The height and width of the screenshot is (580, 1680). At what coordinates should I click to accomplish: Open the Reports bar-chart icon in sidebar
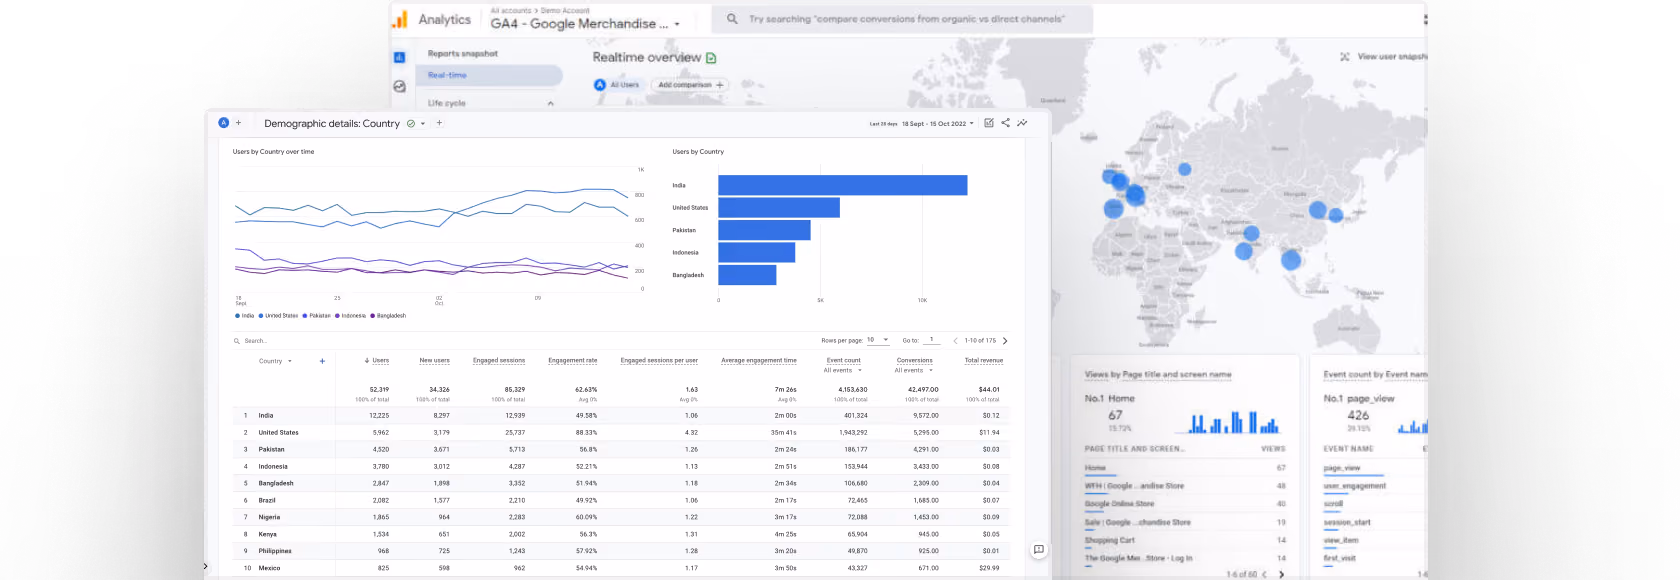point(399,58)
